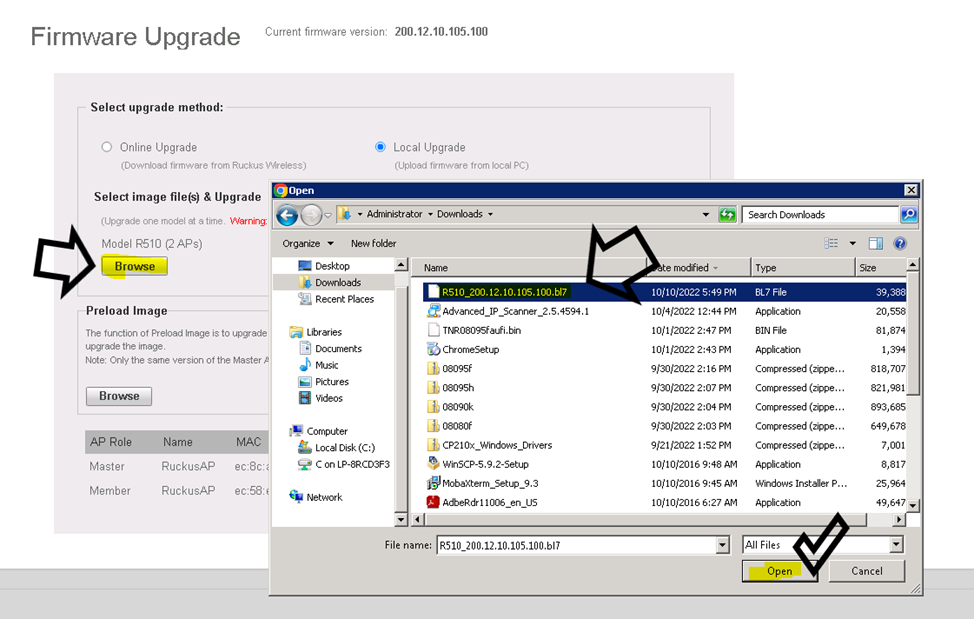974x619 pixels.
Task: Click into the Search Downloads field
Action: 820,214
